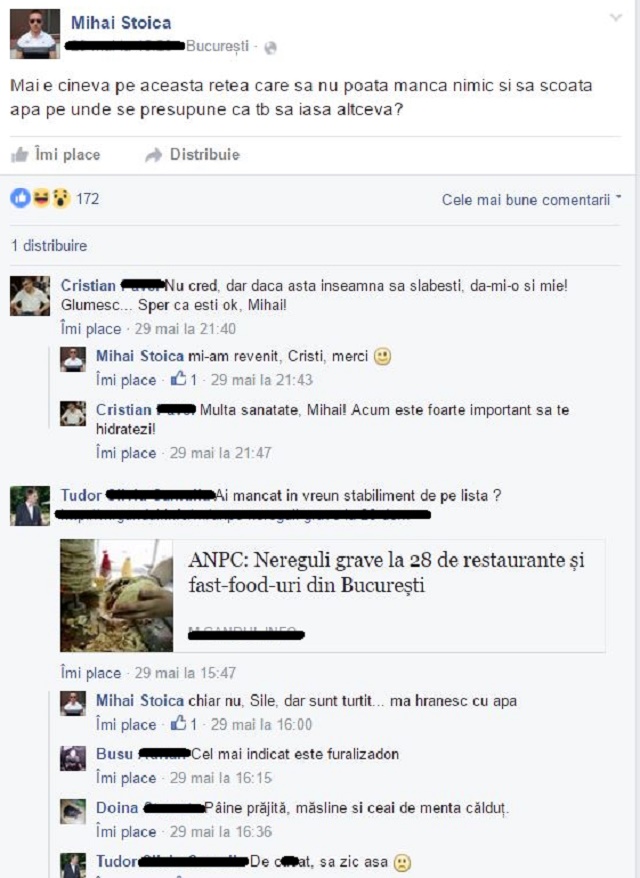
Task: Click the ANPC article food thumbnail
Action: pos(116,596)
